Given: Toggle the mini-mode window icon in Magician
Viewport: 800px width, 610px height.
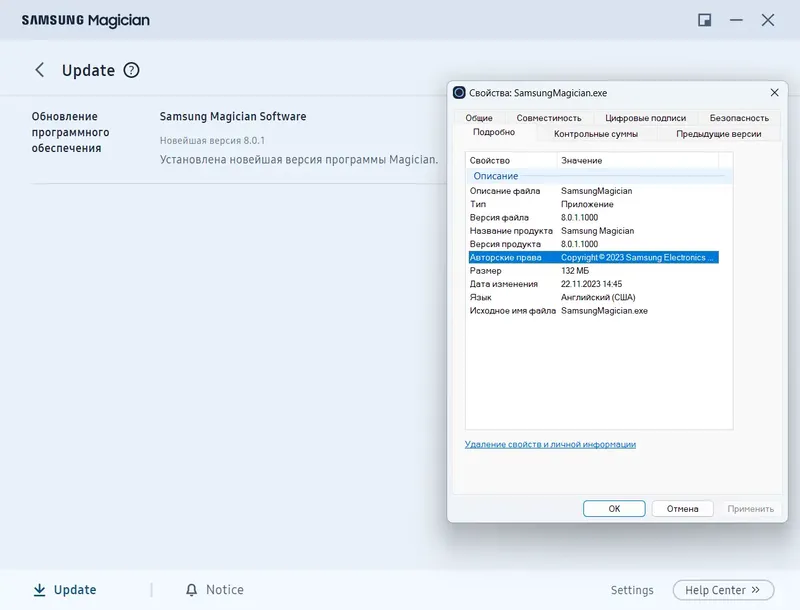Looking at the screenshot, I should (x=705, y=20).
